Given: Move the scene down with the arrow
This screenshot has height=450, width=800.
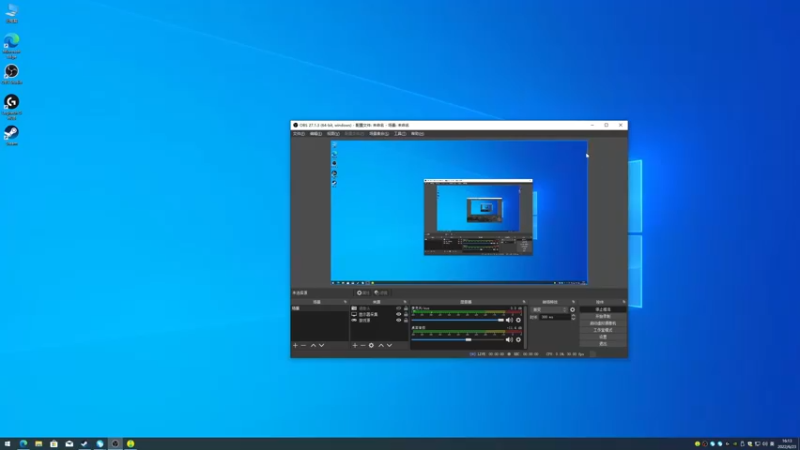Looking at the screenshot, I should pos(321,345).
